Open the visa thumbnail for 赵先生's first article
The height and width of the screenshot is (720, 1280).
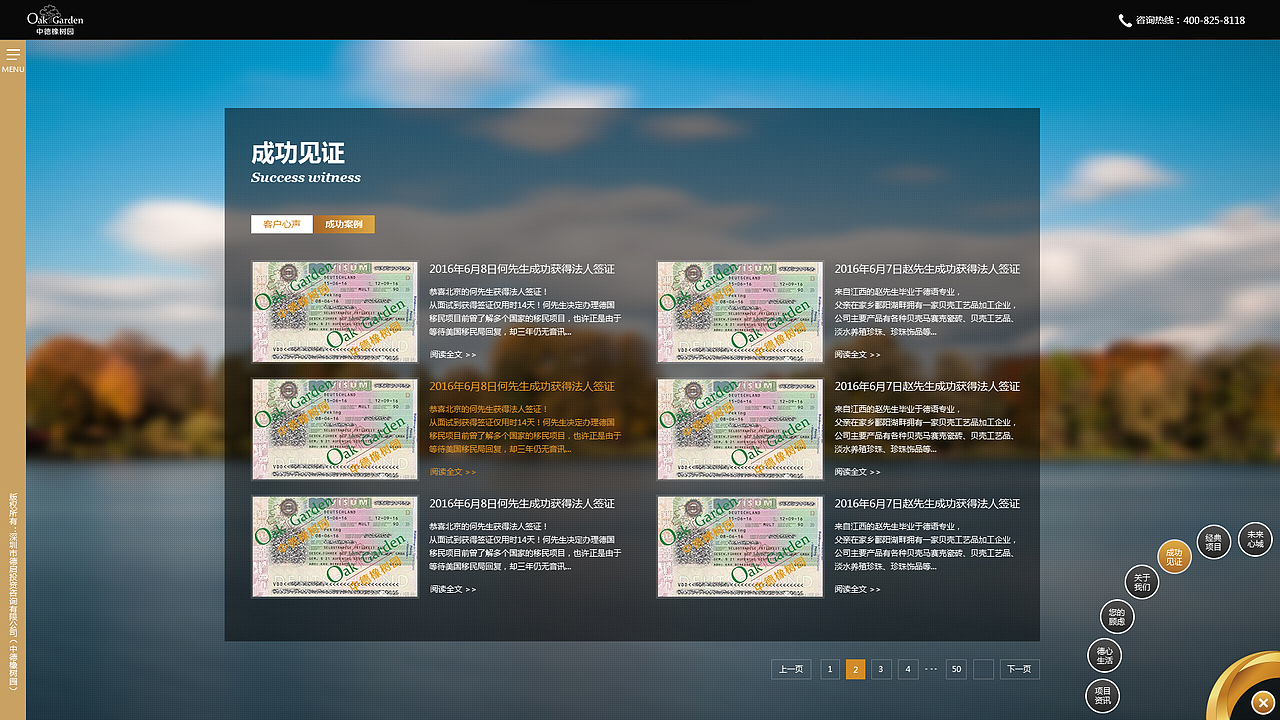740,312
